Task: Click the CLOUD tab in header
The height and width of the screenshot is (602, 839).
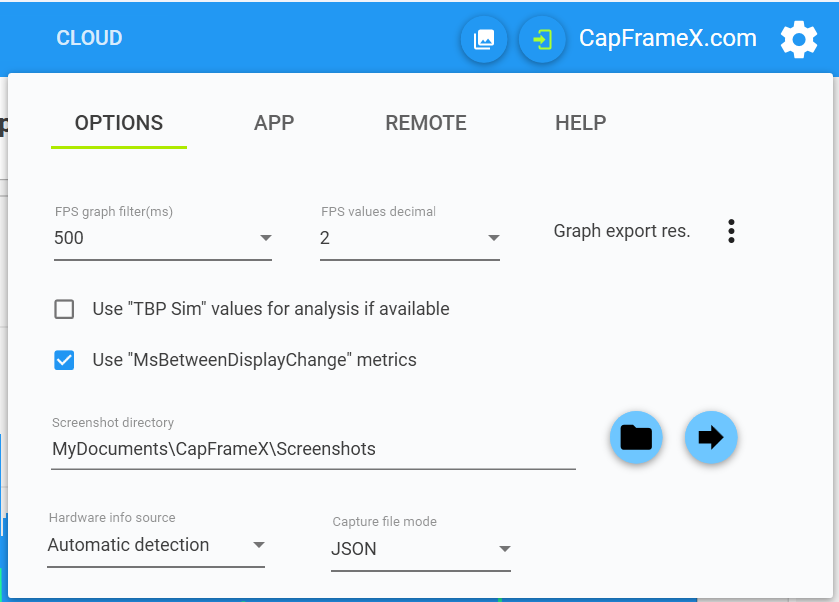Action: [x=89, y=38]
